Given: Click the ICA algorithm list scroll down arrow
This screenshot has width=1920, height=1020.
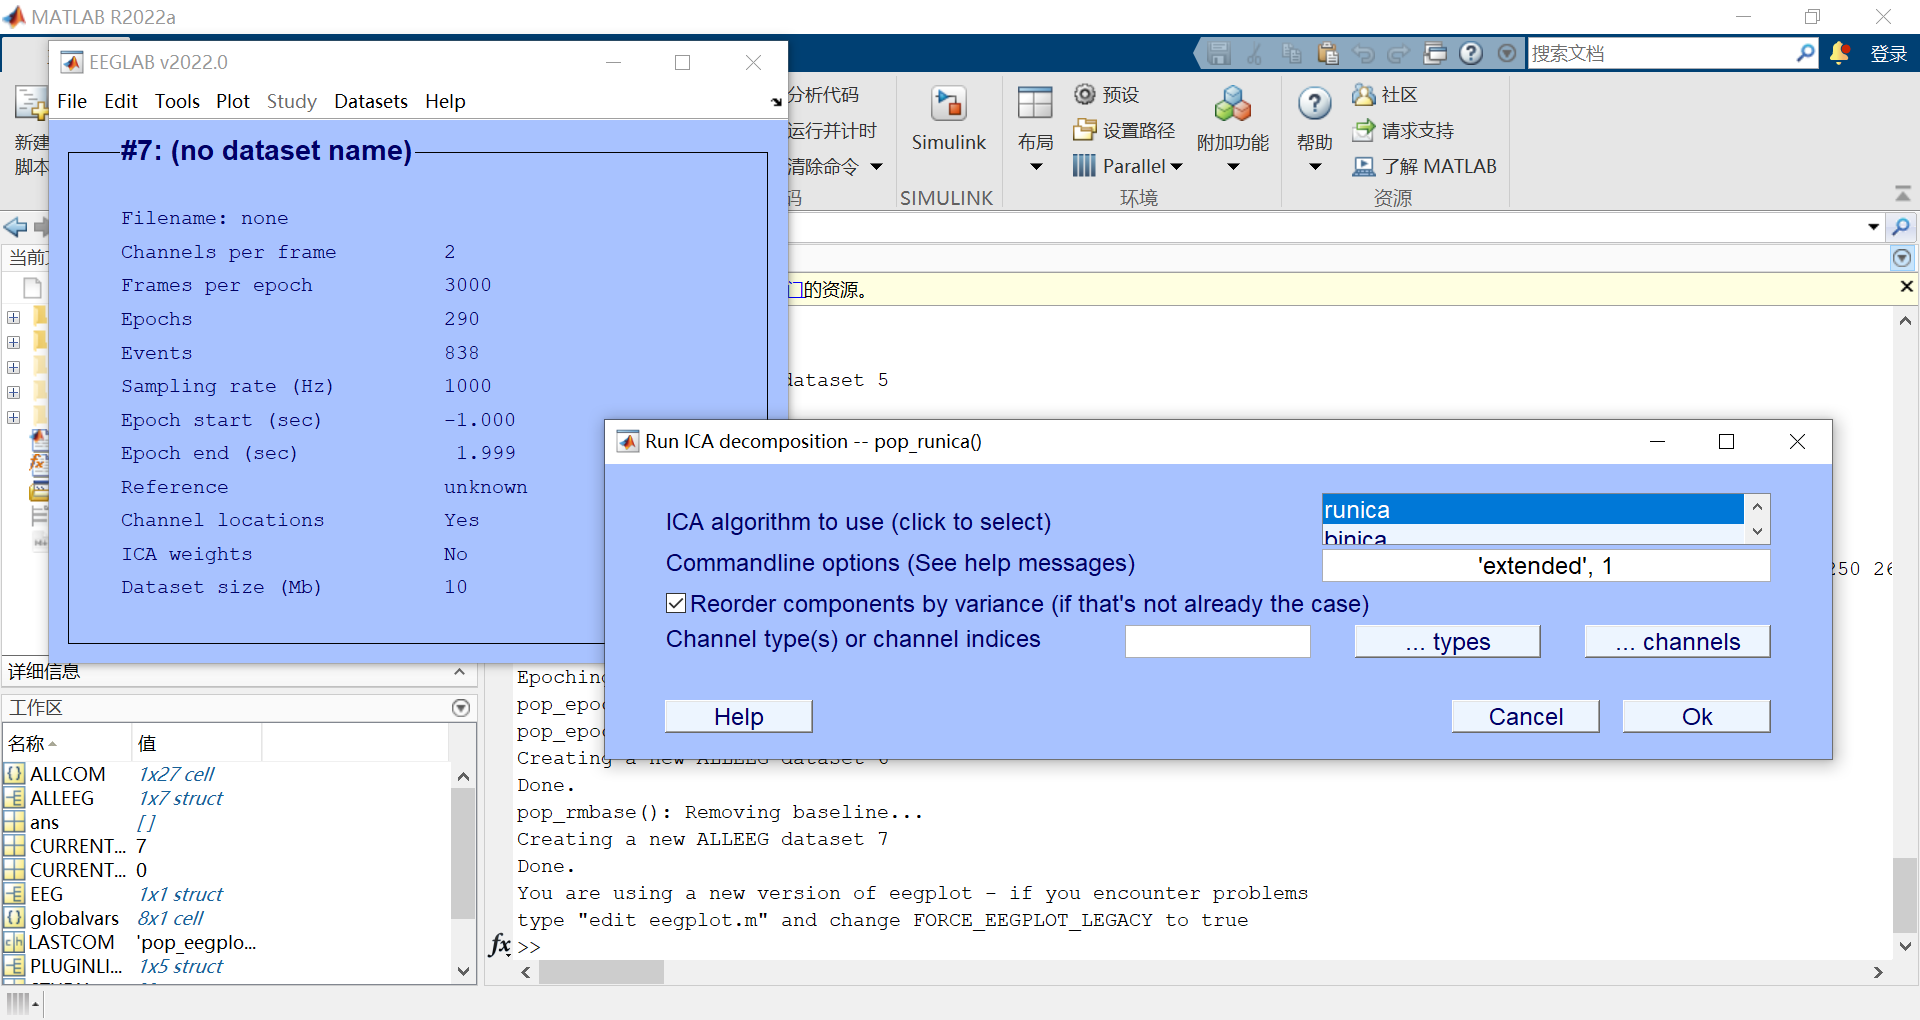Looking at the screenshot, I should pos(1757,532).
